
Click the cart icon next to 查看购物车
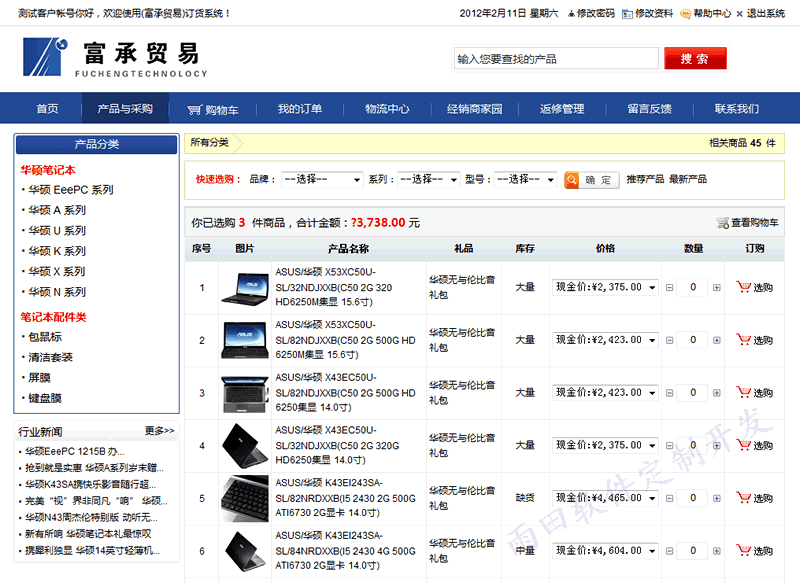pos(722,223)
